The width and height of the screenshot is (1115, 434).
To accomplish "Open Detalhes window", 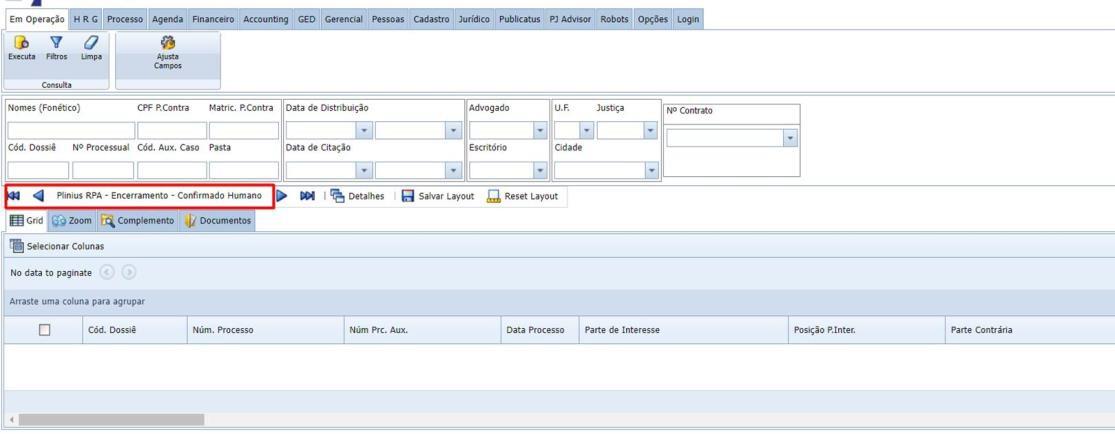I will click(x=358, y=196).
